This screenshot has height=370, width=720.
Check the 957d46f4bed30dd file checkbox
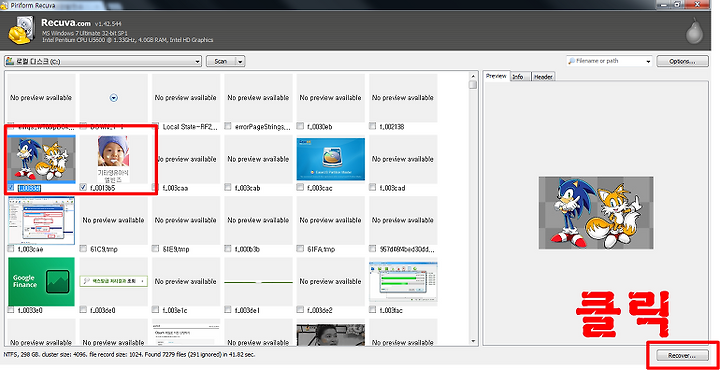372,249
